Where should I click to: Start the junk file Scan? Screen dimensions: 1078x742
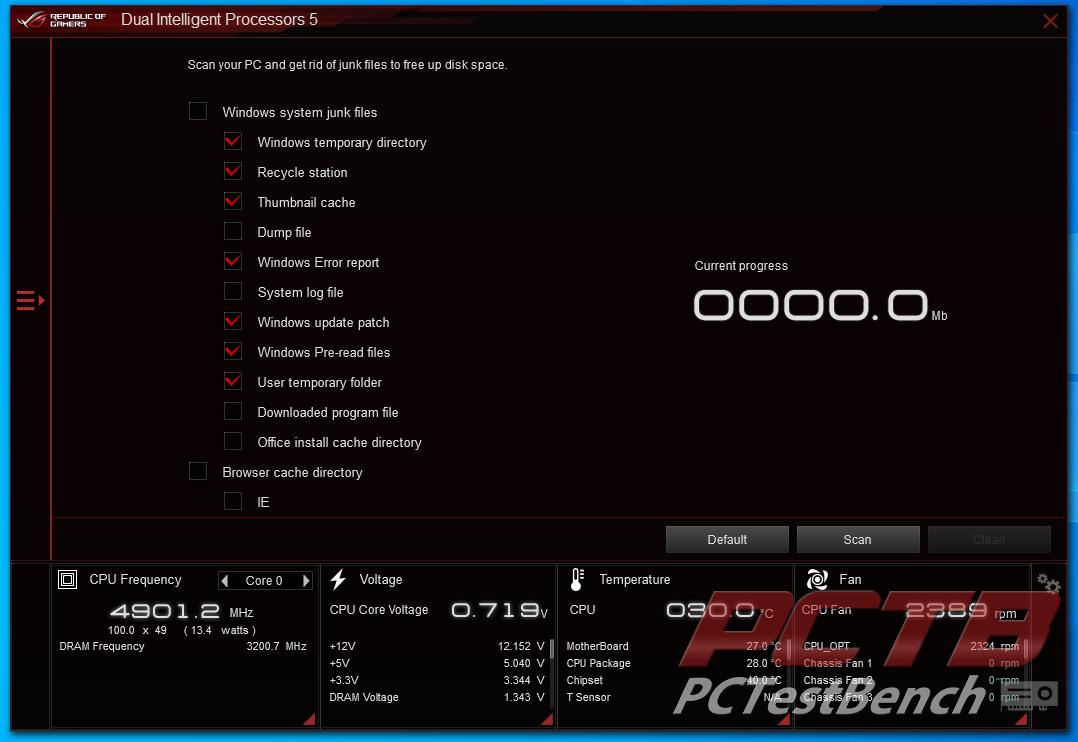[857, 540]
